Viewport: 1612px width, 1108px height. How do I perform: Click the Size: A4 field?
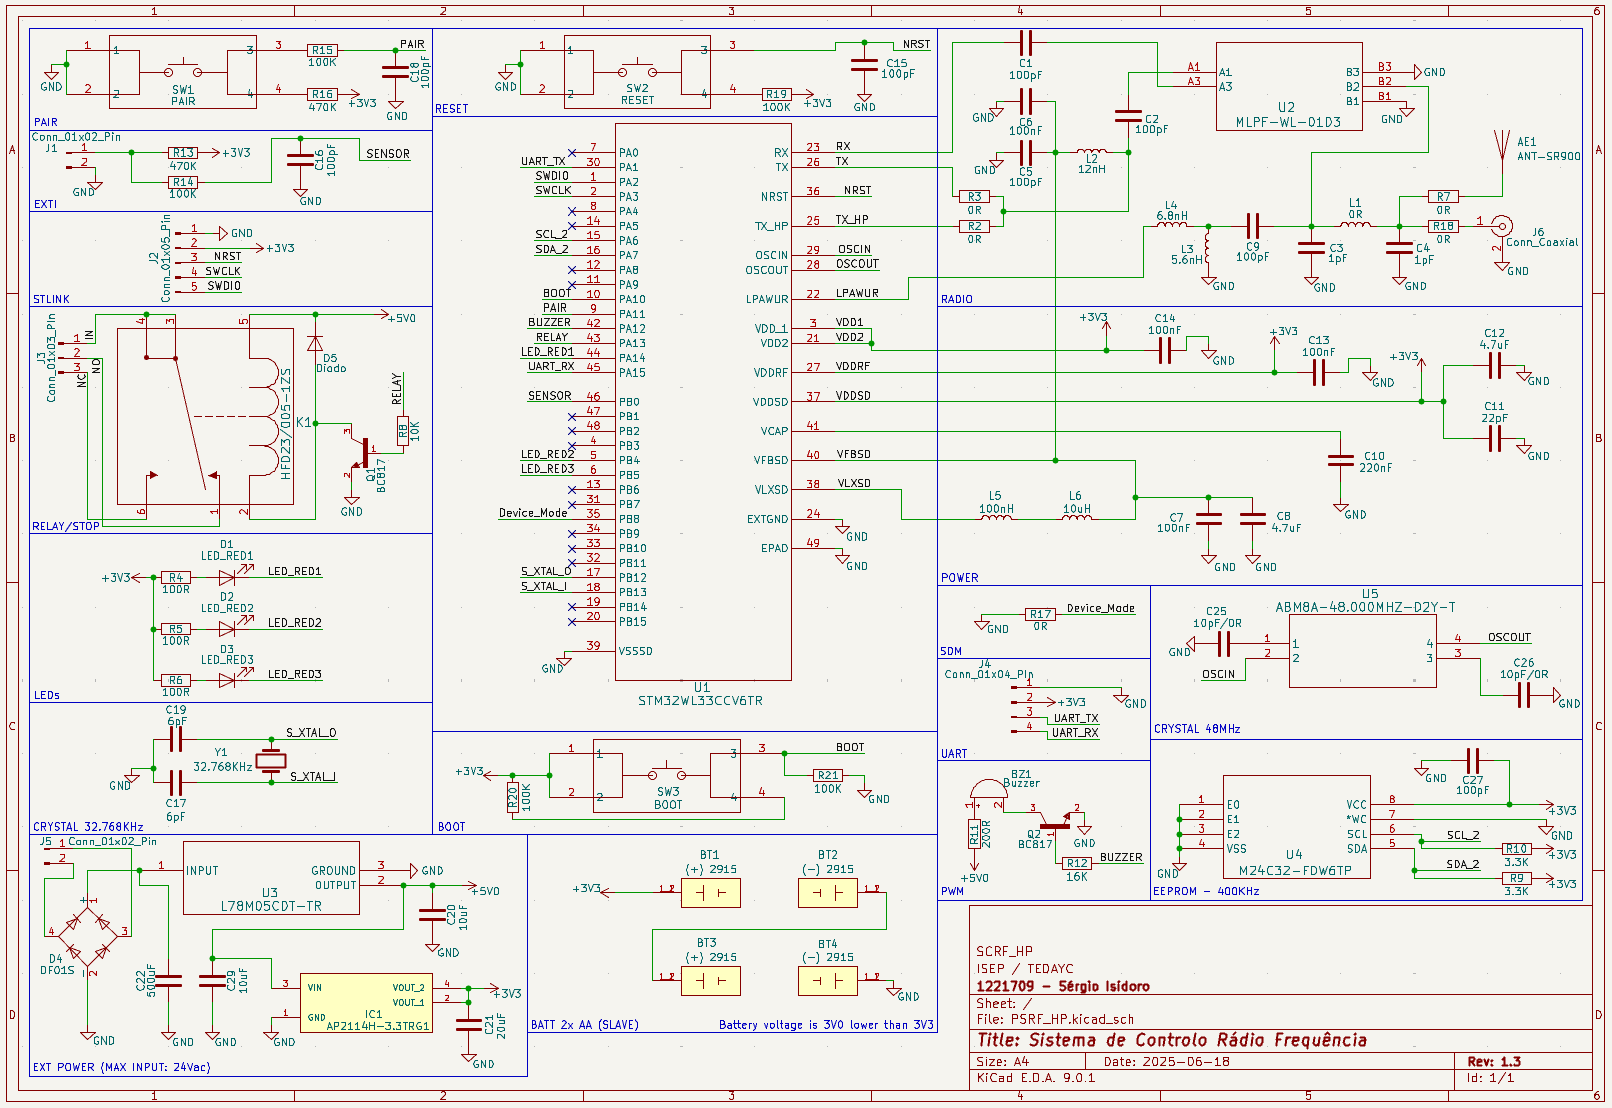click(x=1003, y=1062)
